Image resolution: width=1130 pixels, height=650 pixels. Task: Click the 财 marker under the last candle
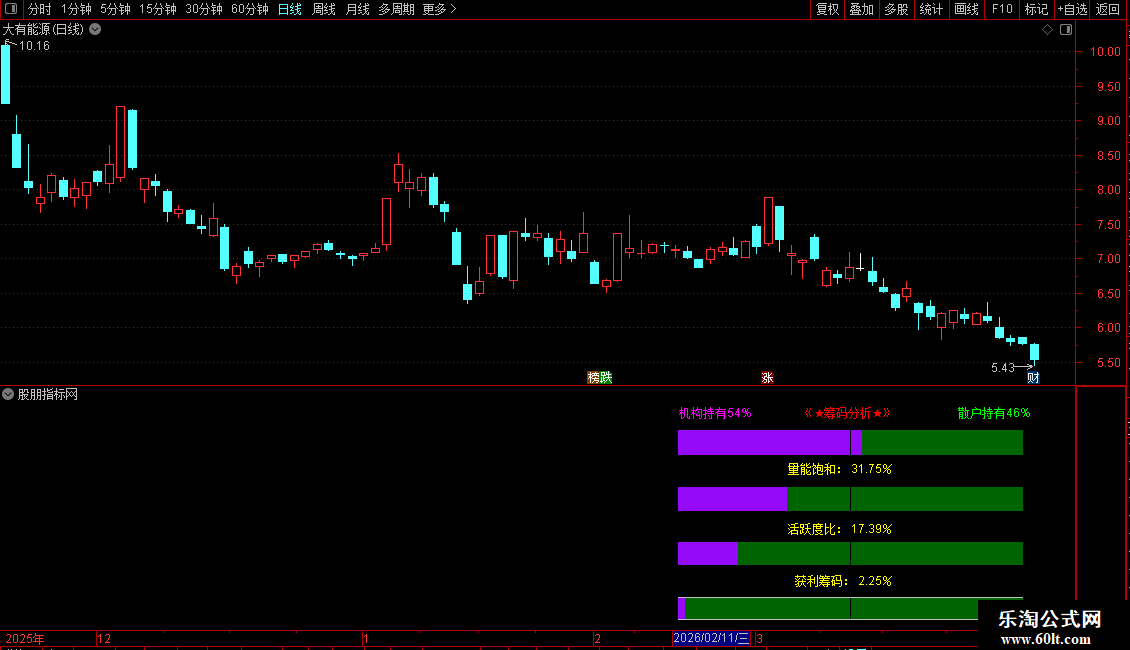click(x=1033, y=378)
